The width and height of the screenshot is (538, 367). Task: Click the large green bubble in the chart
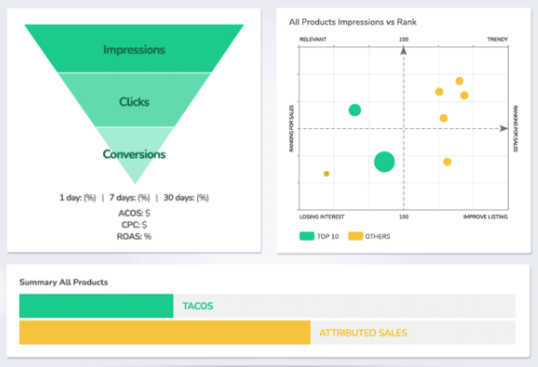384,162
